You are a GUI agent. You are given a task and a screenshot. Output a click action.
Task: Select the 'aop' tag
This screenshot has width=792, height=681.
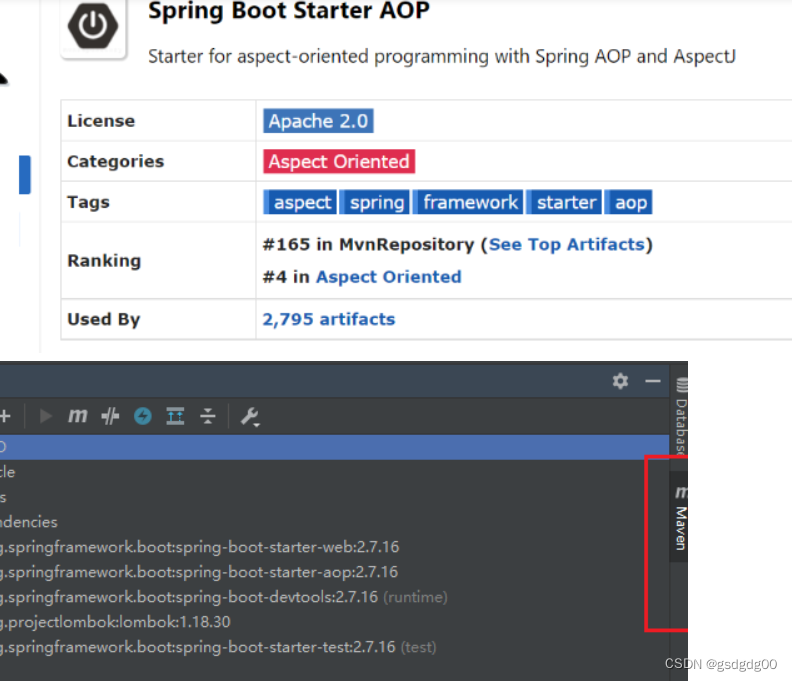coord(629,202)
